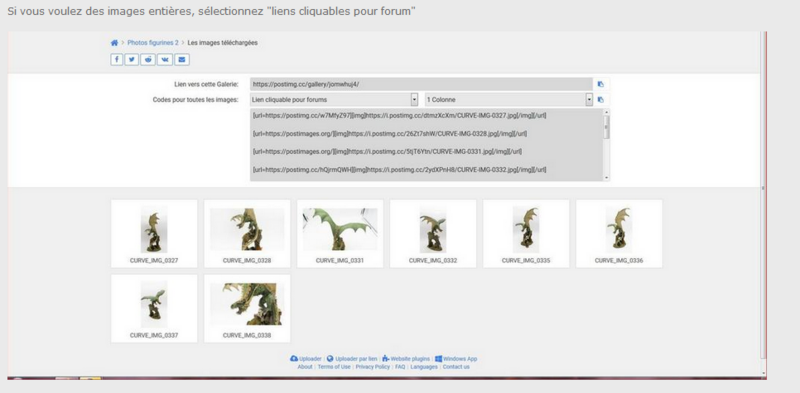Screen dimensions: 800x393
Task: Click the code line ending CURVE-IMG-0332.jpg
Action: pos(399,170)
